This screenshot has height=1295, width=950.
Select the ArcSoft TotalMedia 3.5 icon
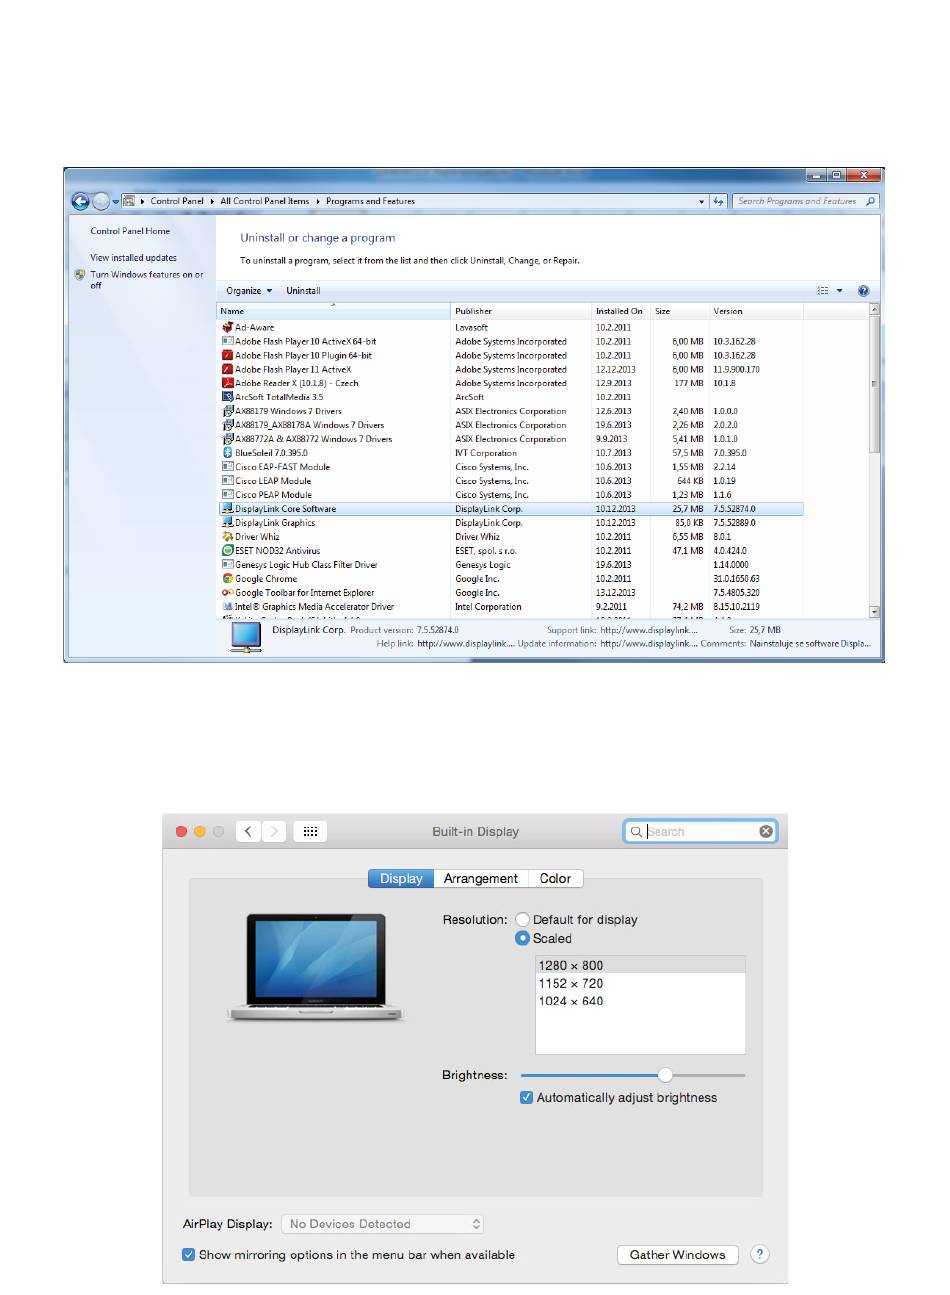(x=227, y=397)
